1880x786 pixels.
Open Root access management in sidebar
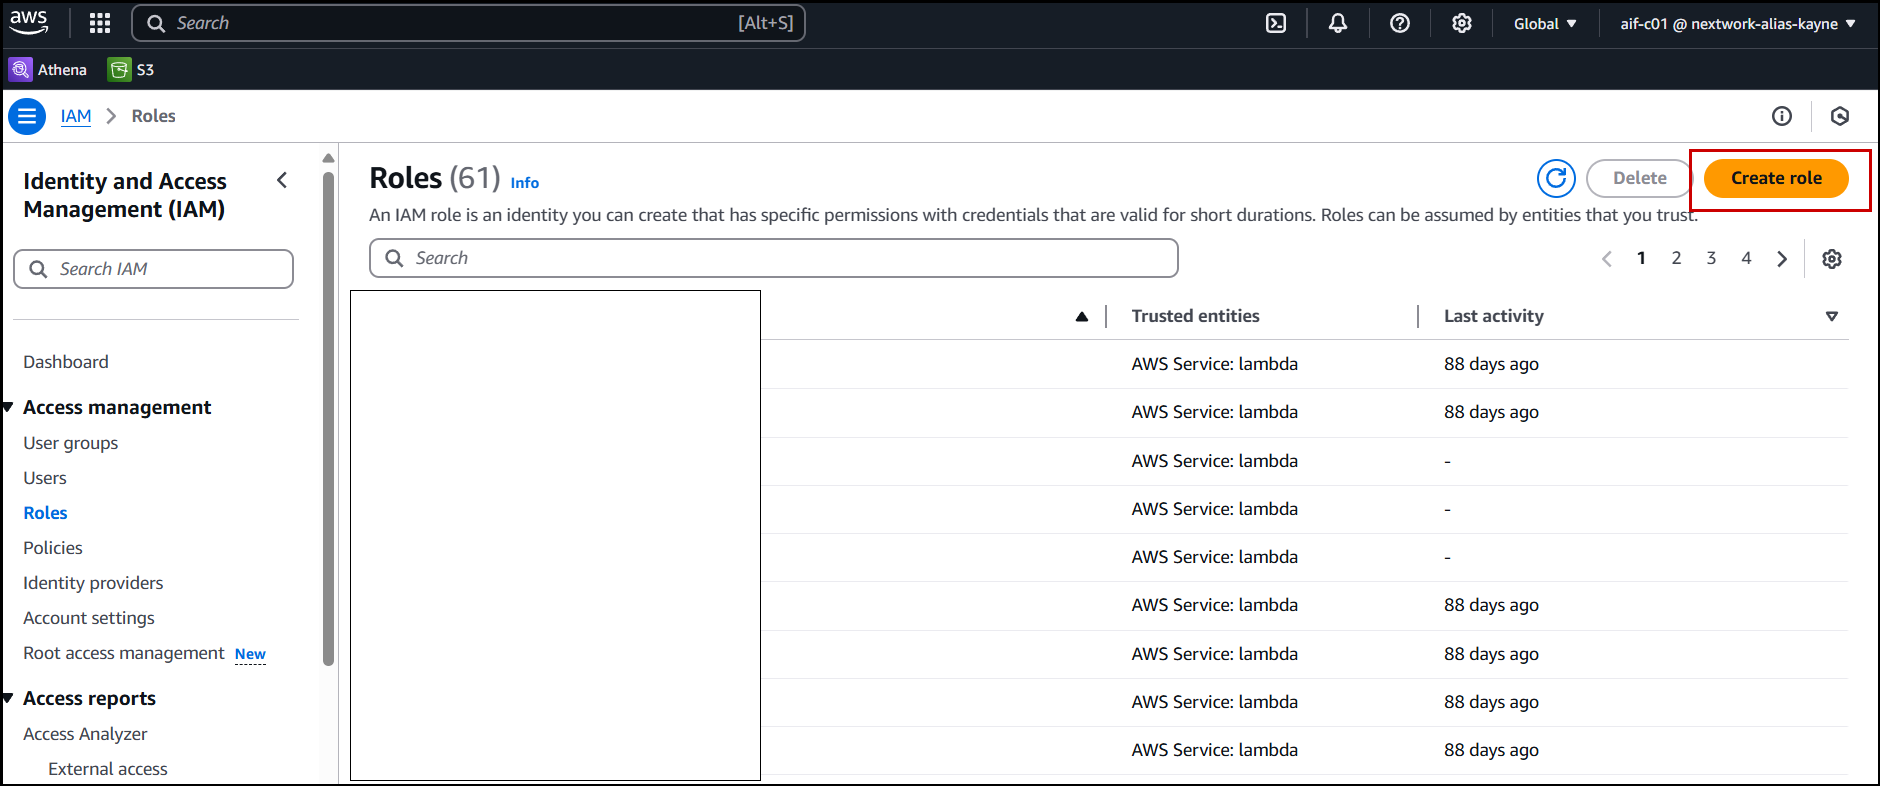tap(124, 653)
